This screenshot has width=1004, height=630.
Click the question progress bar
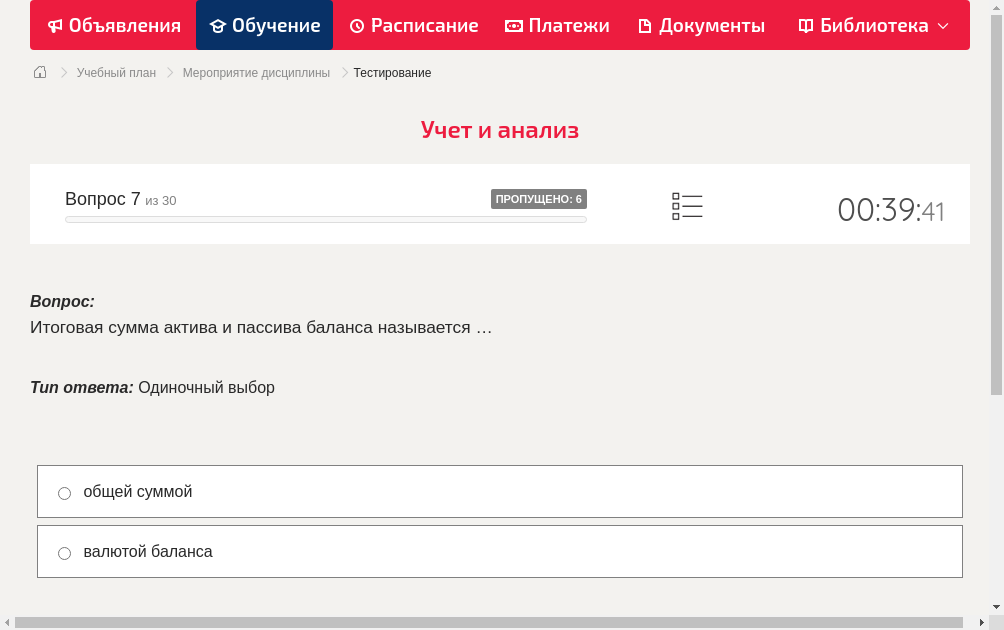(325, 219)
